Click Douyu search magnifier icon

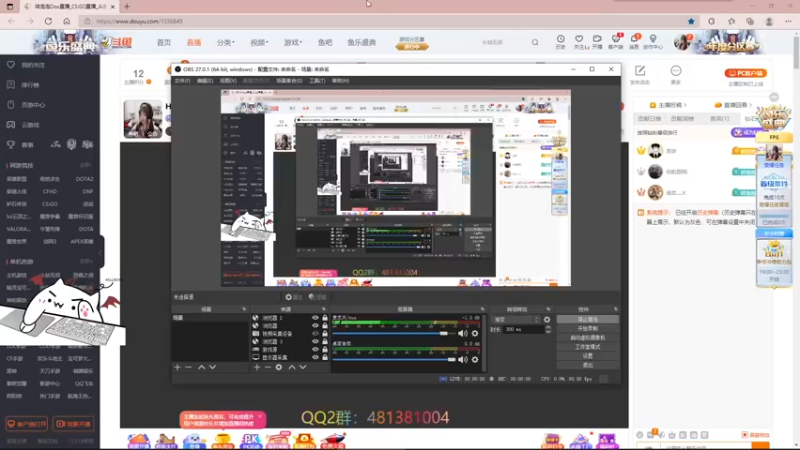535,42
